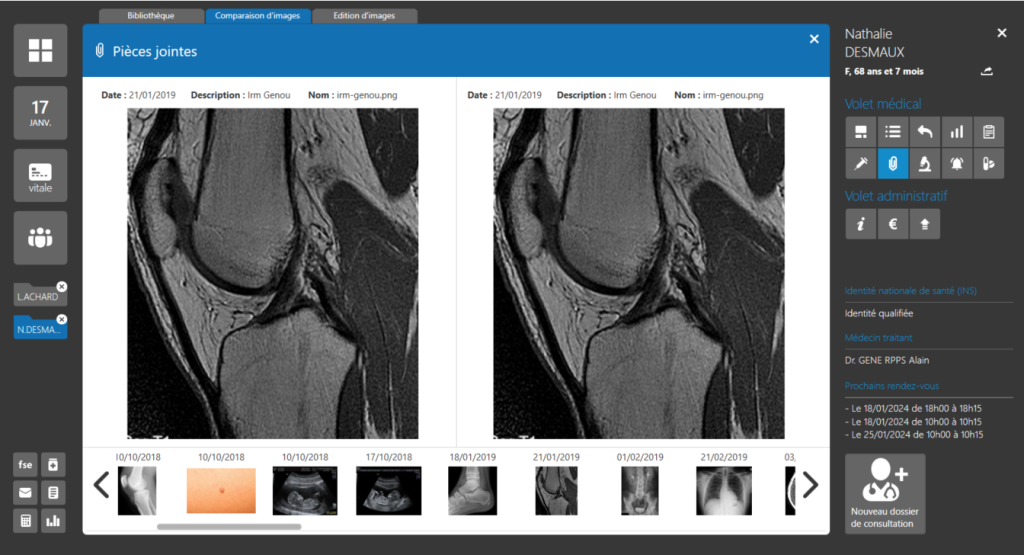Open the L.ACHARD patient folder
The width and height of the screenshot is (1024, 555).
point(38,296)
